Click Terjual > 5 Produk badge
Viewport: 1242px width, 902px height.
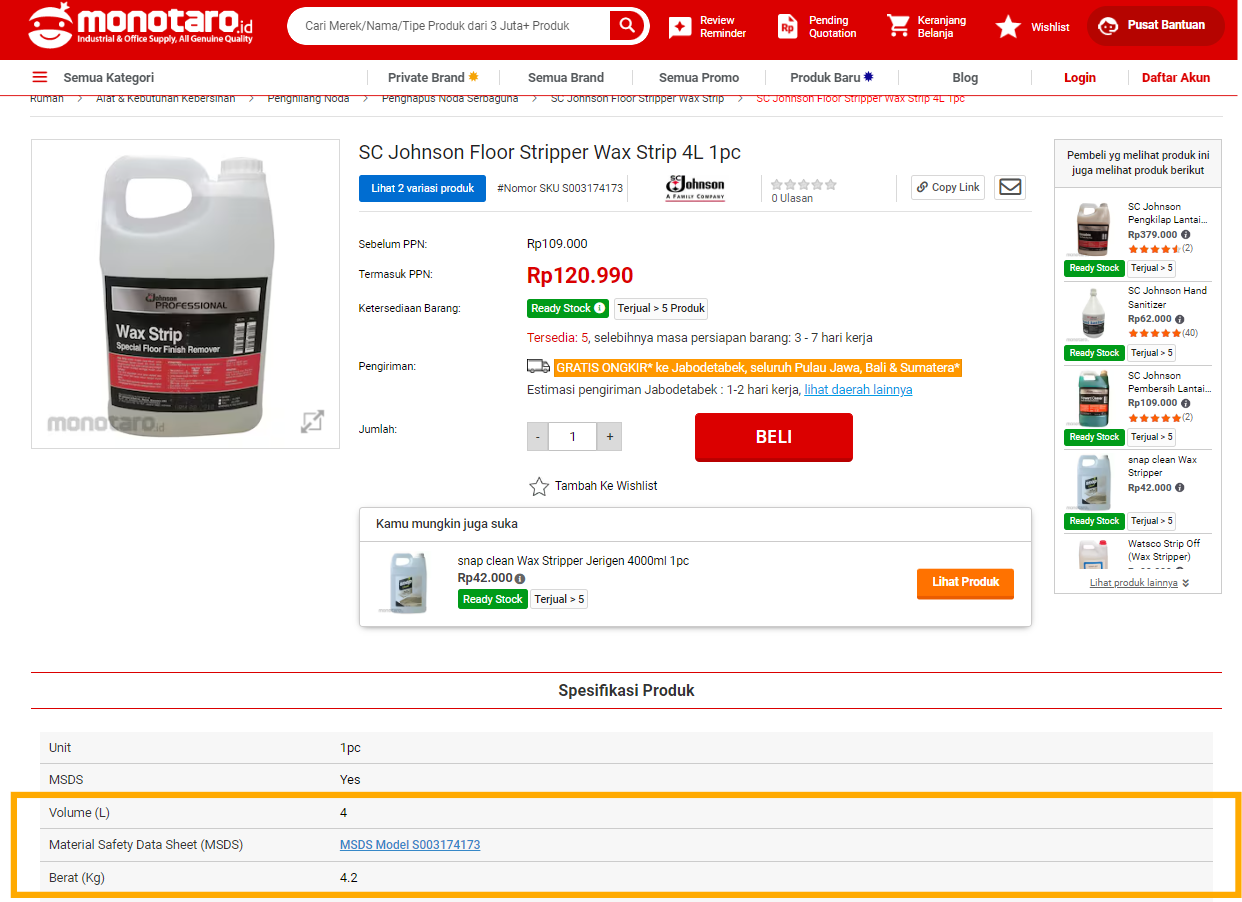(661, 308)
